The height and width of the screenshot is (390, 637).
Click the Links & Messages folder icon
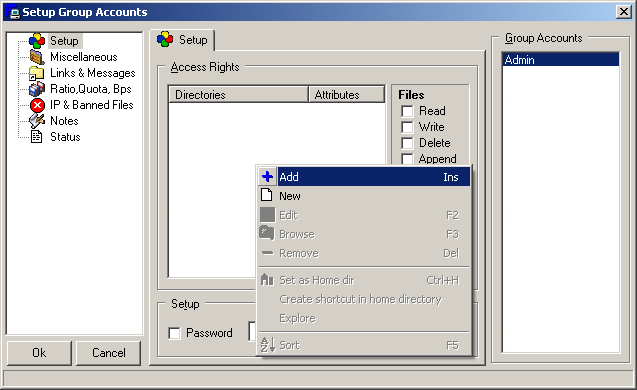click(x=37, y=73)
